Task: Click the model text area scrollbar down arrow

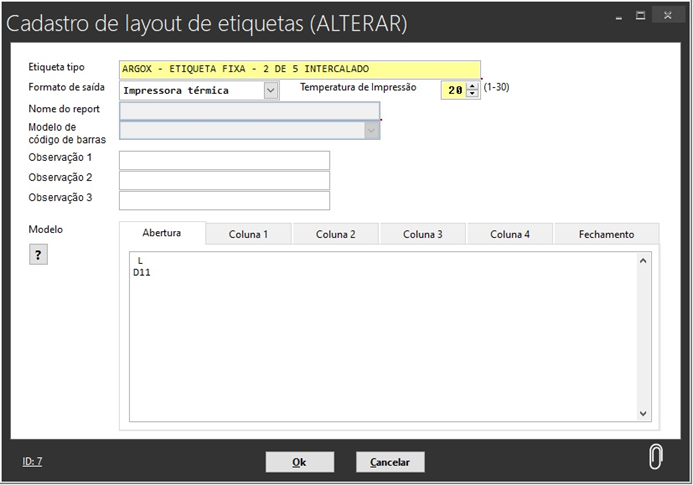Action: point(643,413)
